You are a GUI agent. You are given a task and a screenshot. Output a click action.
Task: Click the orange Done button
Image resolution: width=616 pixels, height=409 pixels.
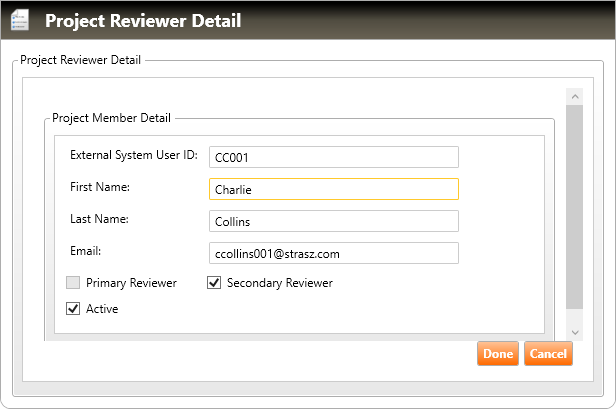pyautogui.click(x=498, y=354)
